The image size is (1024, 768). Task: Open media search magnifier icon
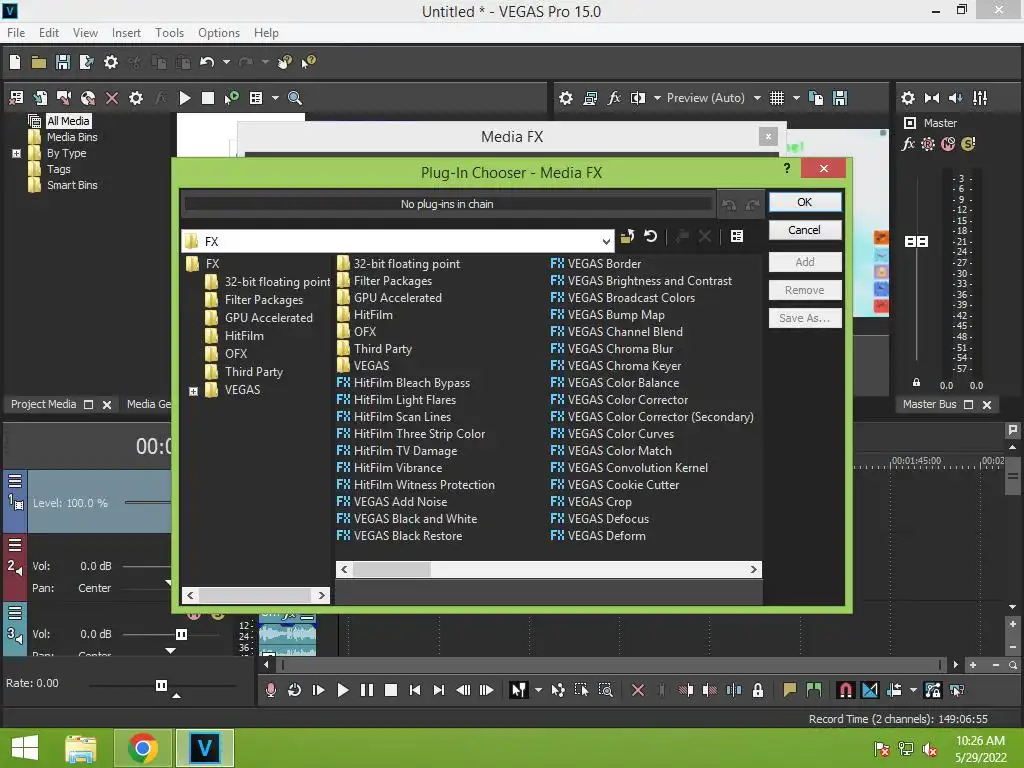pos(295,98)
